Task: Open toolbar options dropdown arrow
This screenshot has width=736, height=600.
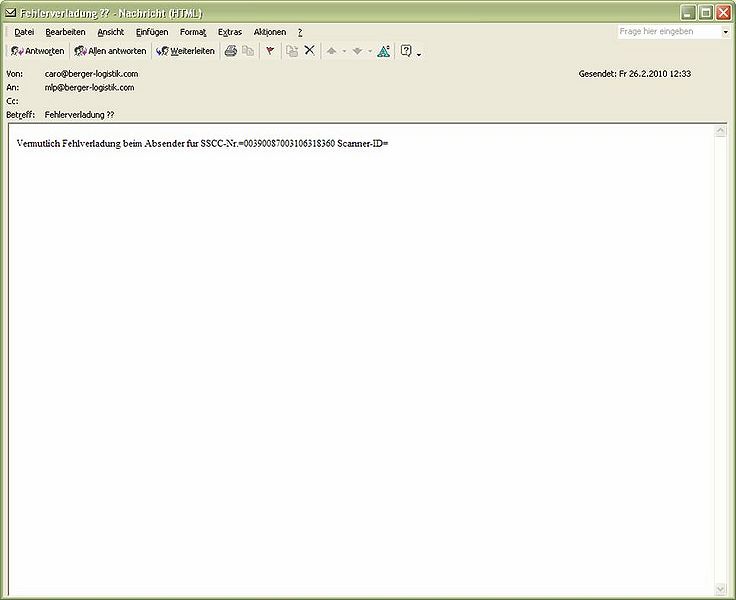Action: pyautogui.click(x=419, y=54)
